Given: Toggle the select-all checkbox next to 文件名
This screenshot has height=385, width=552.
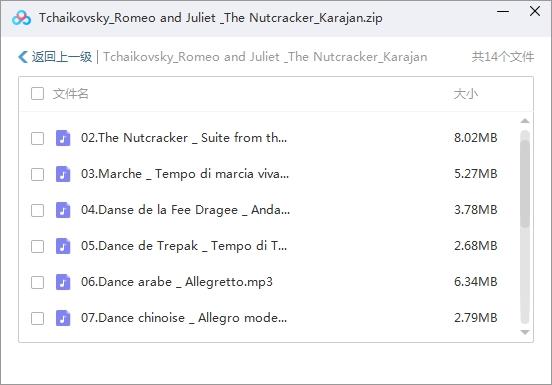Looking at the screenshot, I should [x=37, y=94].
